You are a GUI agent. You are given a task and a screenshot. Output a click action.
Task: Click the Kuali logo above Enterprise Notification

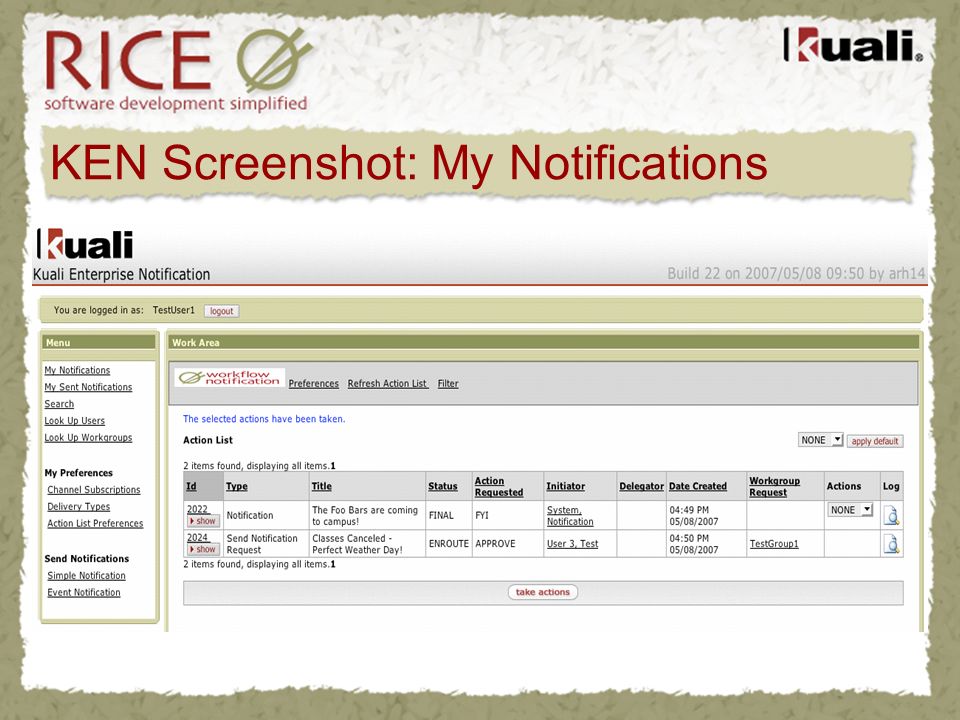[x=85, y=244]
